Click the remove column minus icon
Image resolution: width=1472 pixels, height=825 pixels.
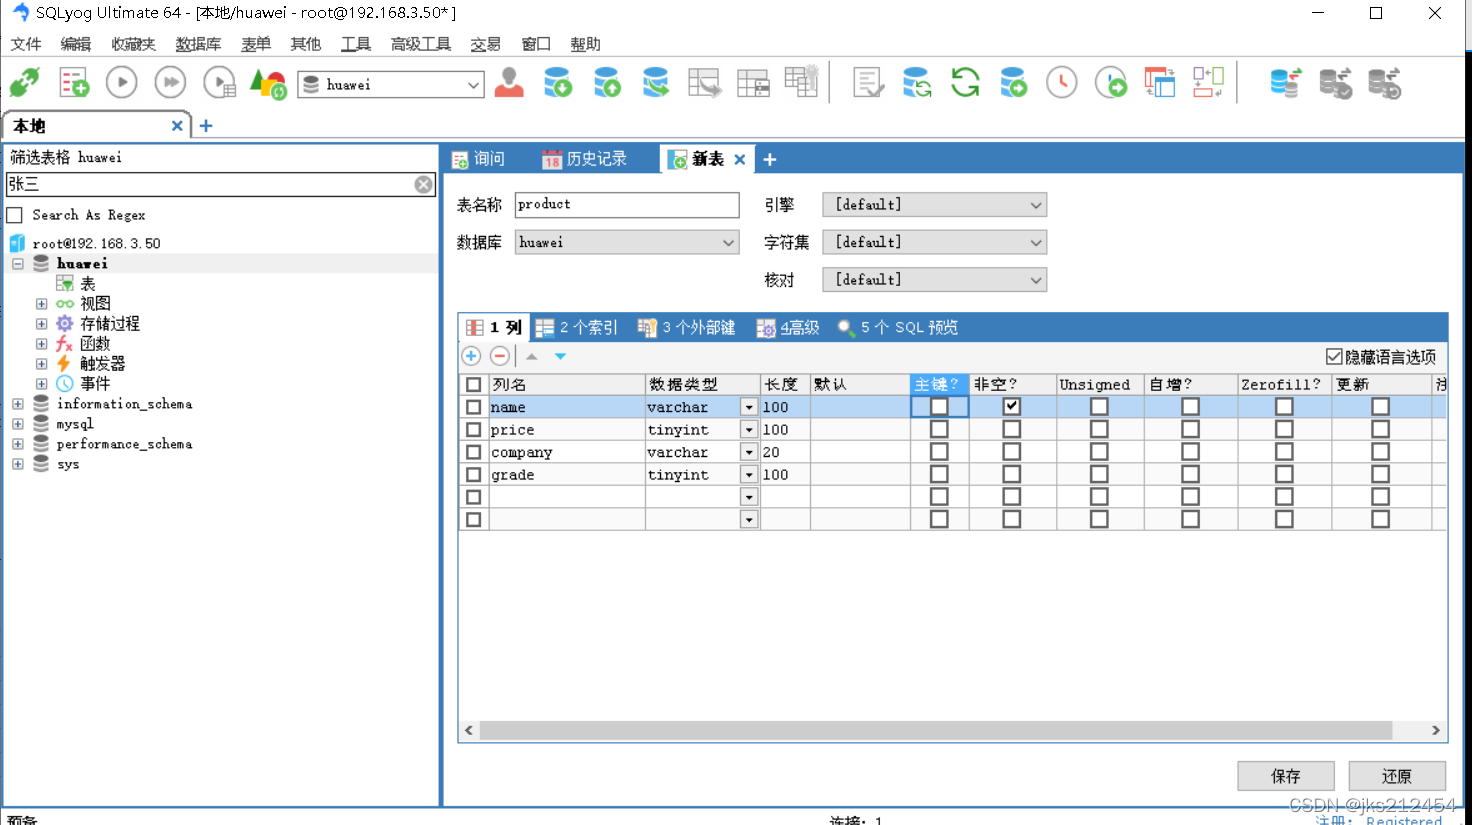pos(498,355)
